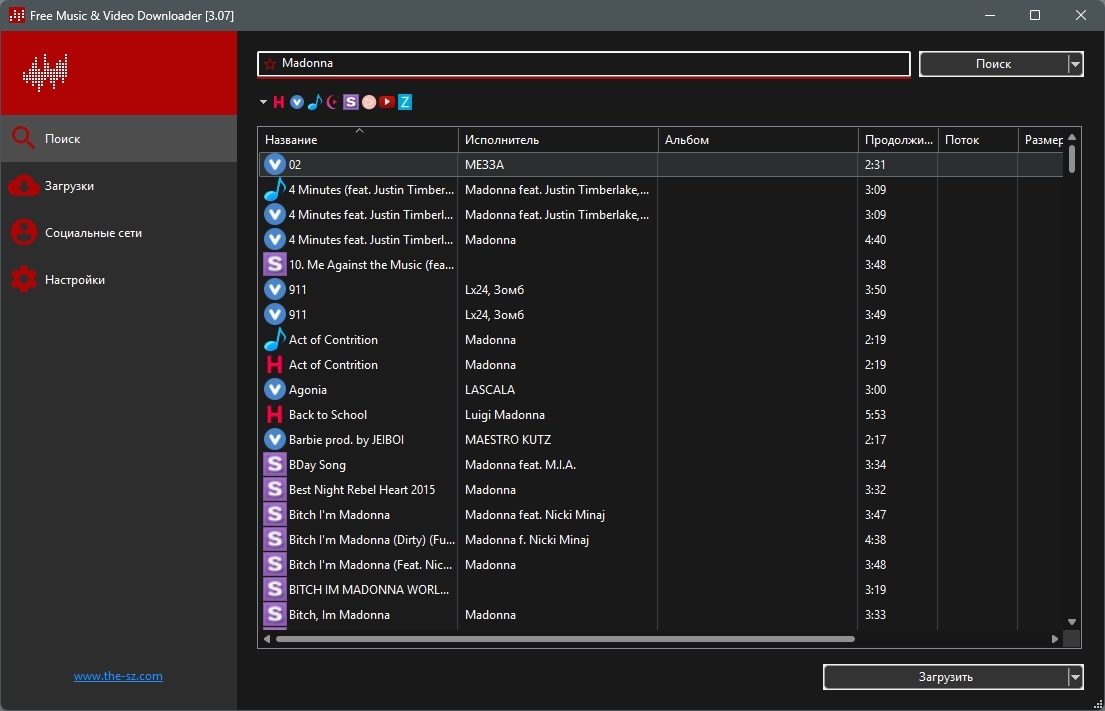This screenshot has height=711, width=1105.
Task: Click artist LASCALA
Action: click(x=490, y=390)
